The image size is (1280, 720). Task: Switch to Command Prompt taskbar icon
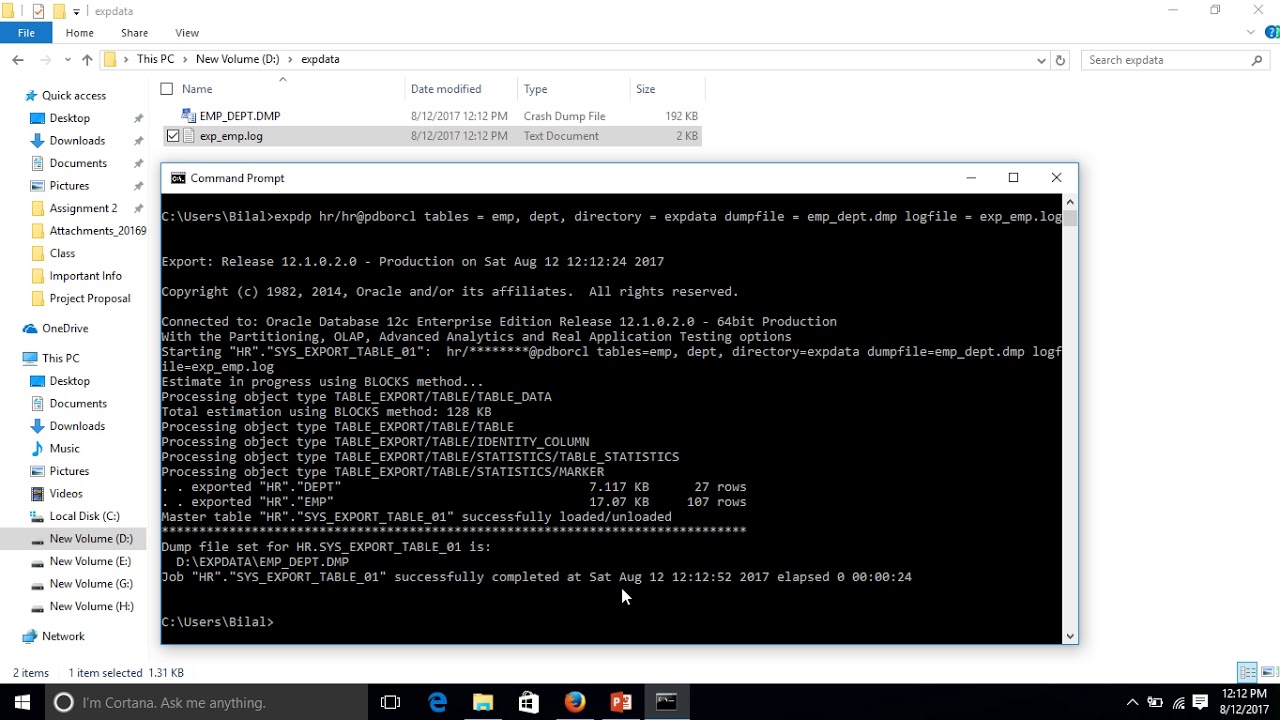click(x=667, y=702)
